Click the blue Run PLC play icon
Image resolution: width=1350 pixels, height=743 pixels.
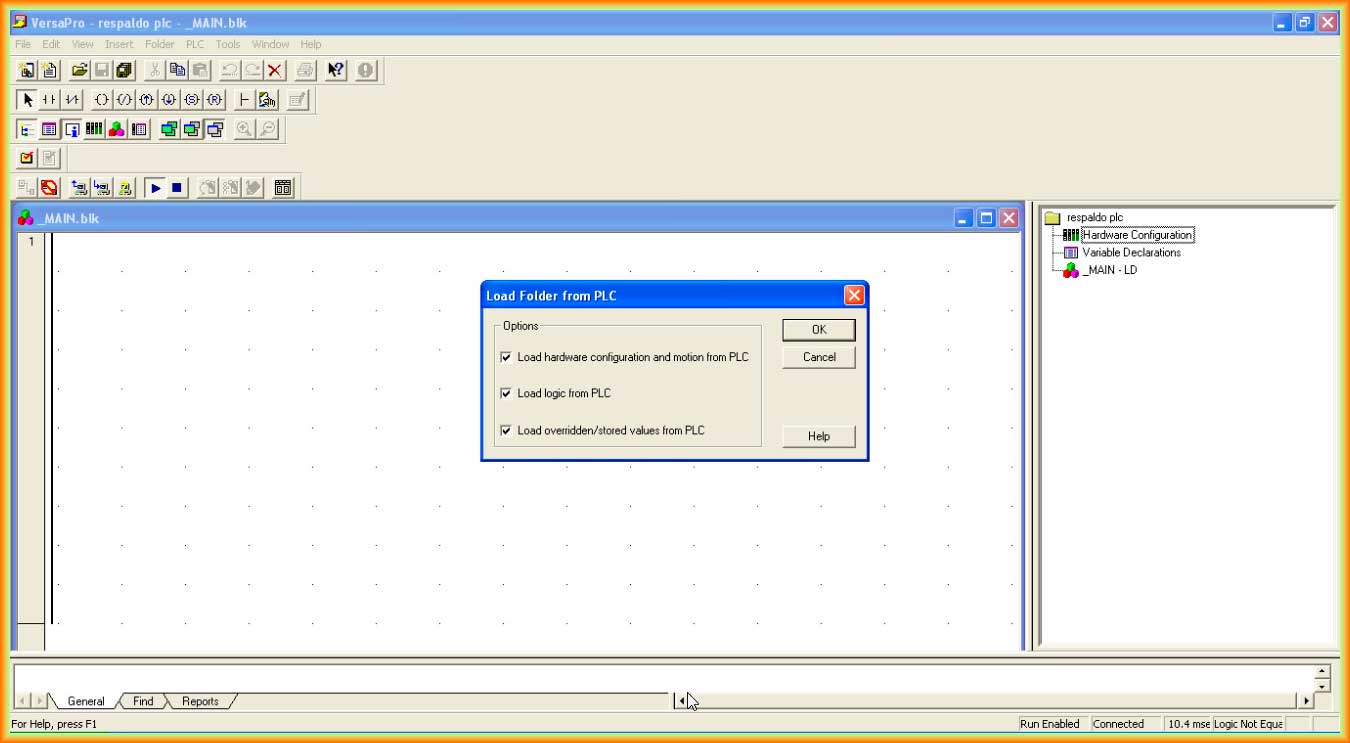[x=155, y=188]
